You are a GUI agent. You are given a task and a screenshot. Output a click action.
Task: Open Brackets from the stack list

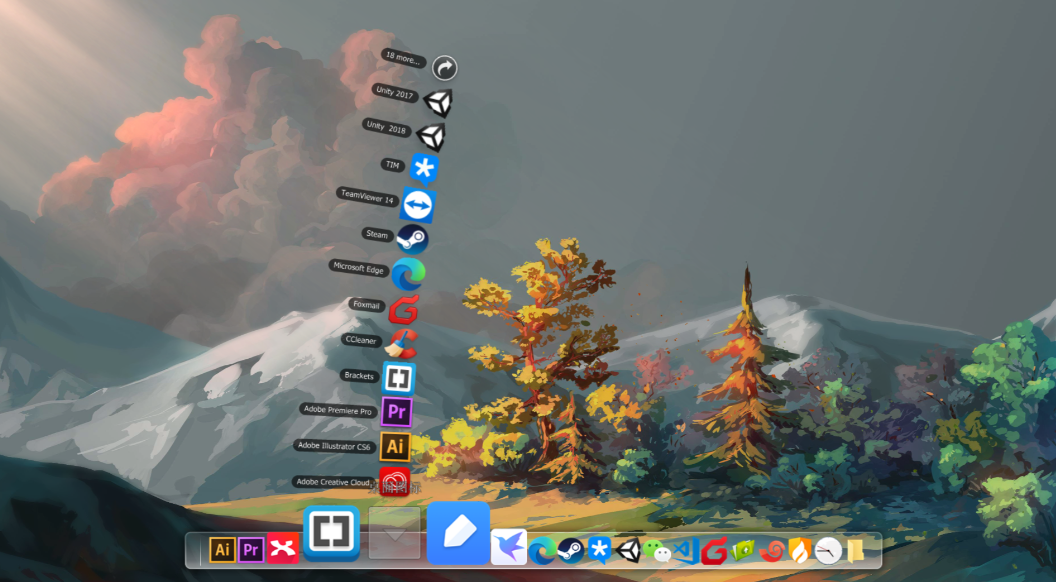pyautogui.click(x=399, y=378)
